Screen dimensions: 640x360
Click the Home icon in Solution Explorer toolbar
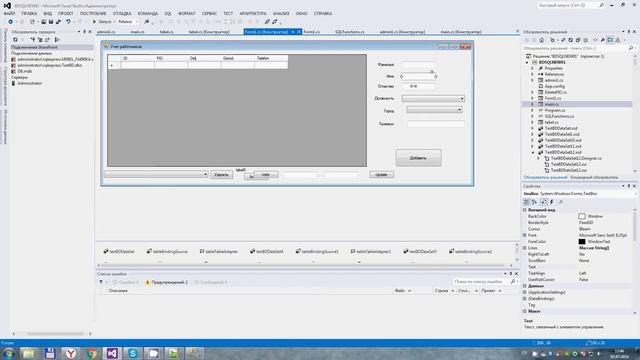click(542, 40)
